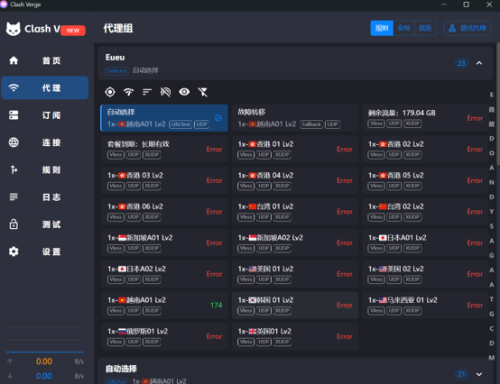Click the Selector tag under Eueu
The image size is (500, 384).
(x=117, y=71)
